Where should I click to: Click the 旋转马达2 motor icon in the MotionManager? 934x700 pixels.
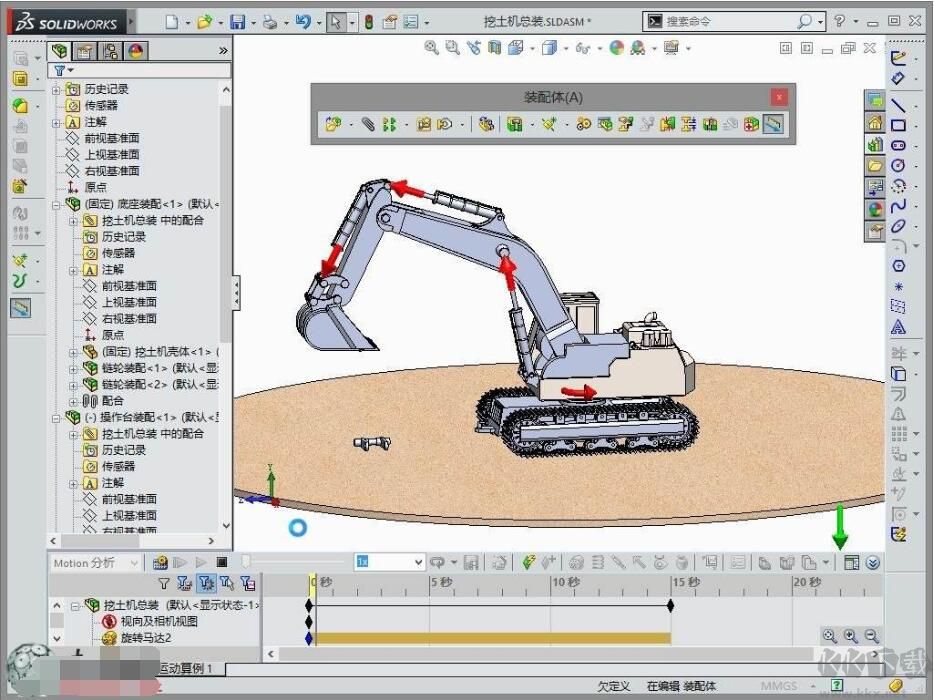coord(108,637)
